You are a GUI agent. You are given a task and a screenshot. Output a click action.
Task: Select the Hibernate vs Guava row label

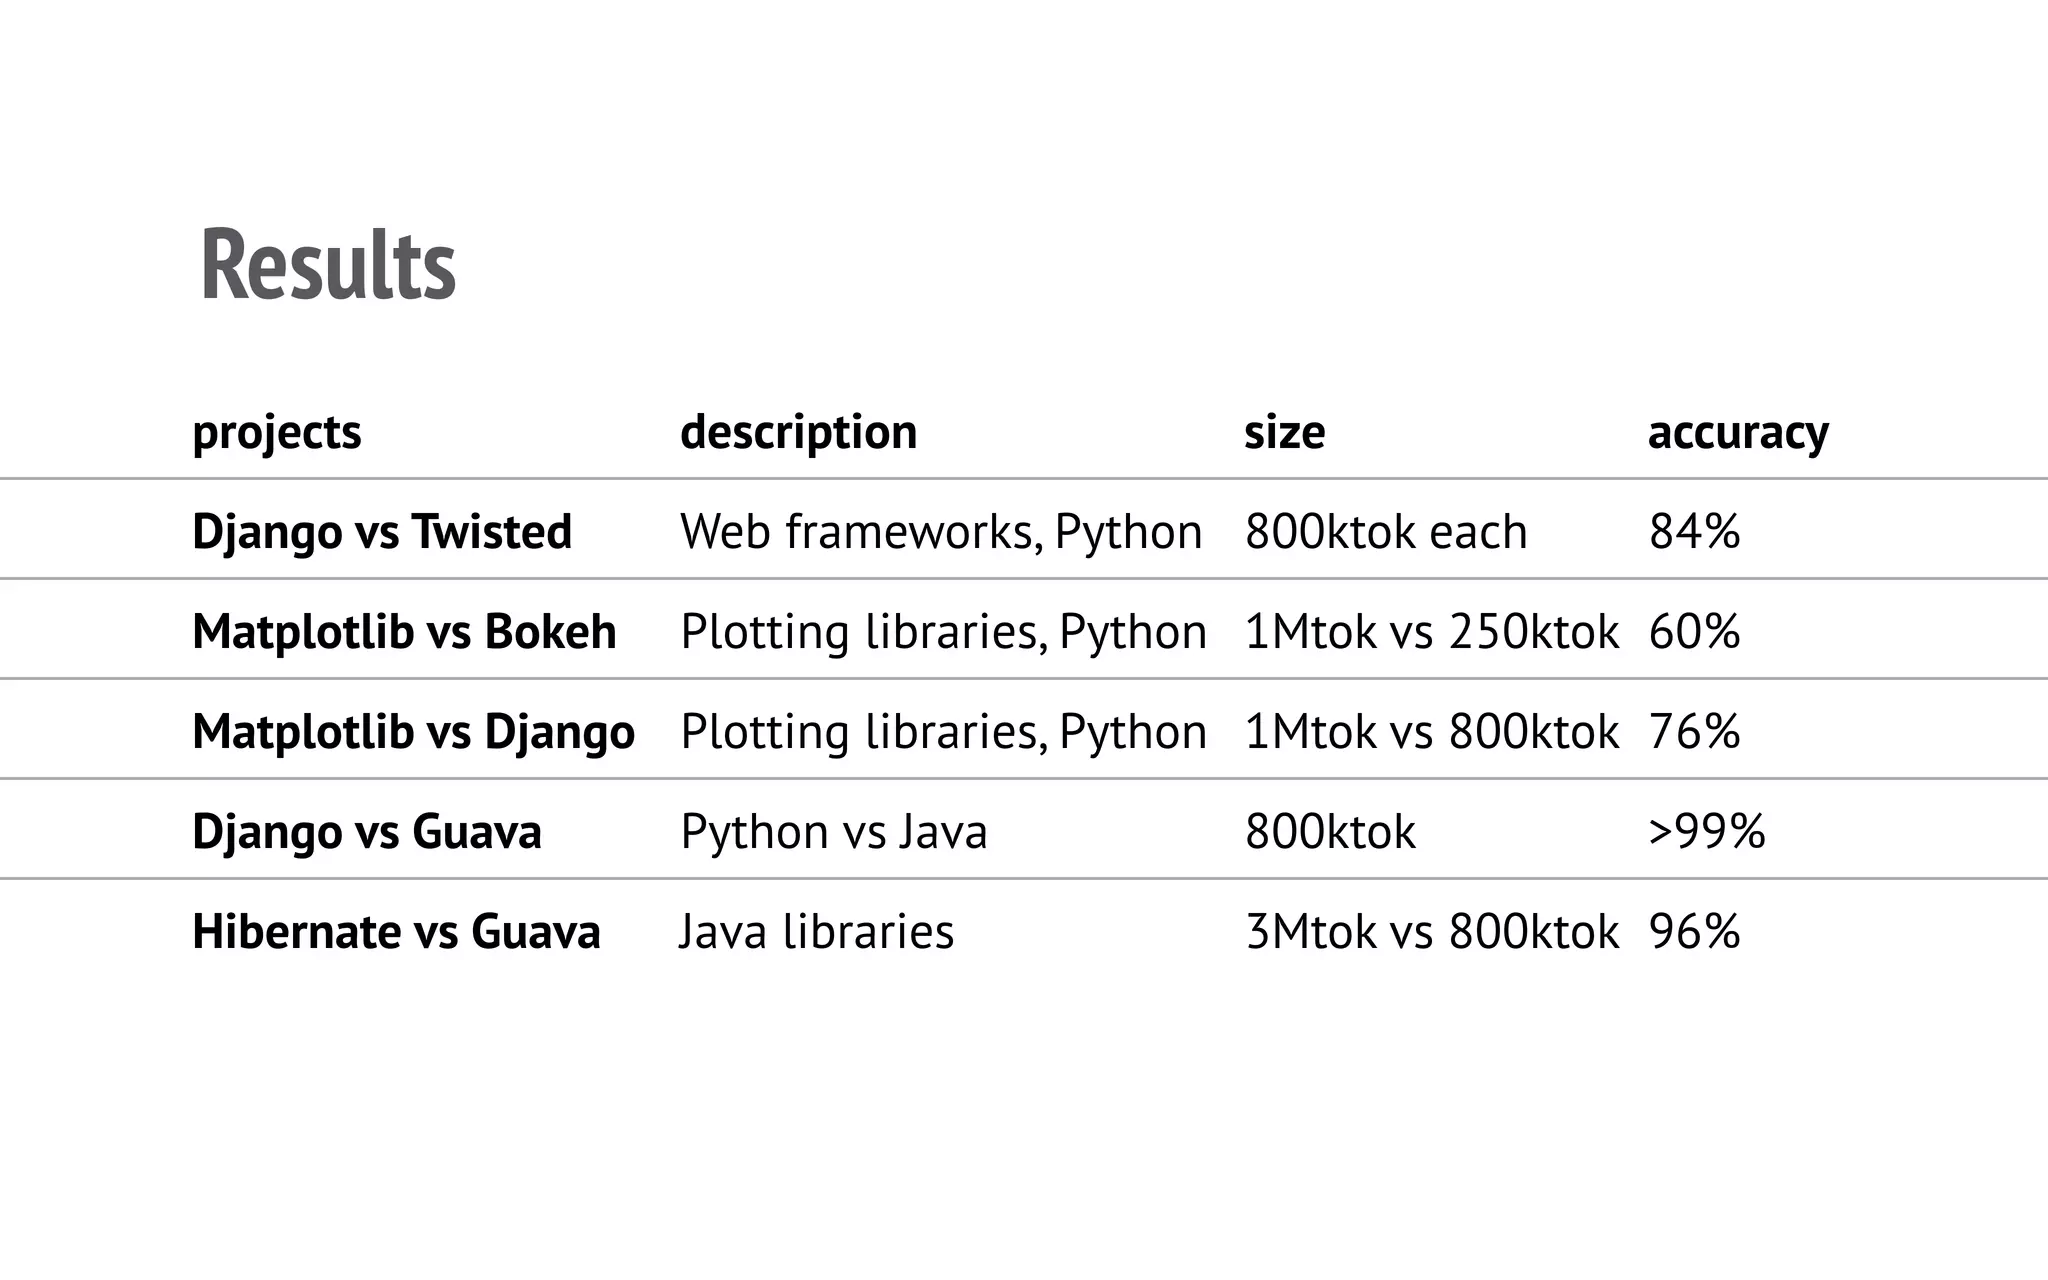click(x=396, y=931)
